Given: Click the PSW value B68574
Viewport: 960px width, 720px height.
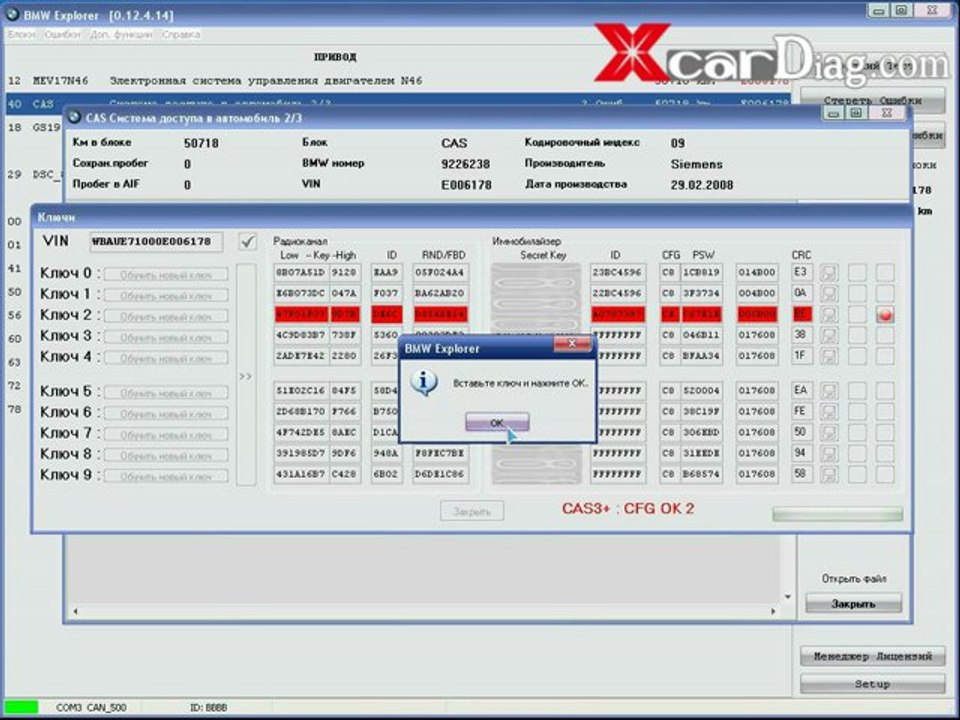Looking at the screenshot, I should click(x=701, y=474).
